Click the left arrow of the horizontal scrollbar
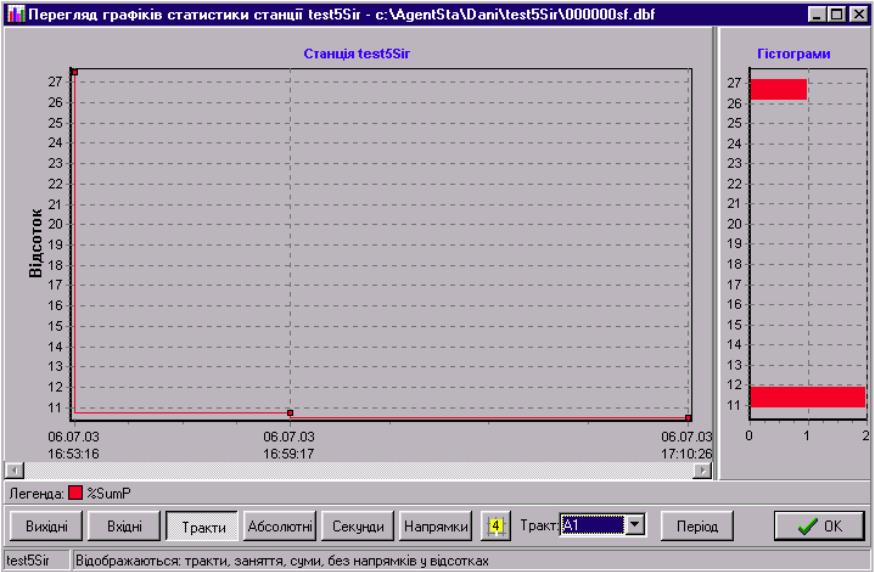This screenshot has width=874, height=572. pyautogui.click(x=14, y=471)
